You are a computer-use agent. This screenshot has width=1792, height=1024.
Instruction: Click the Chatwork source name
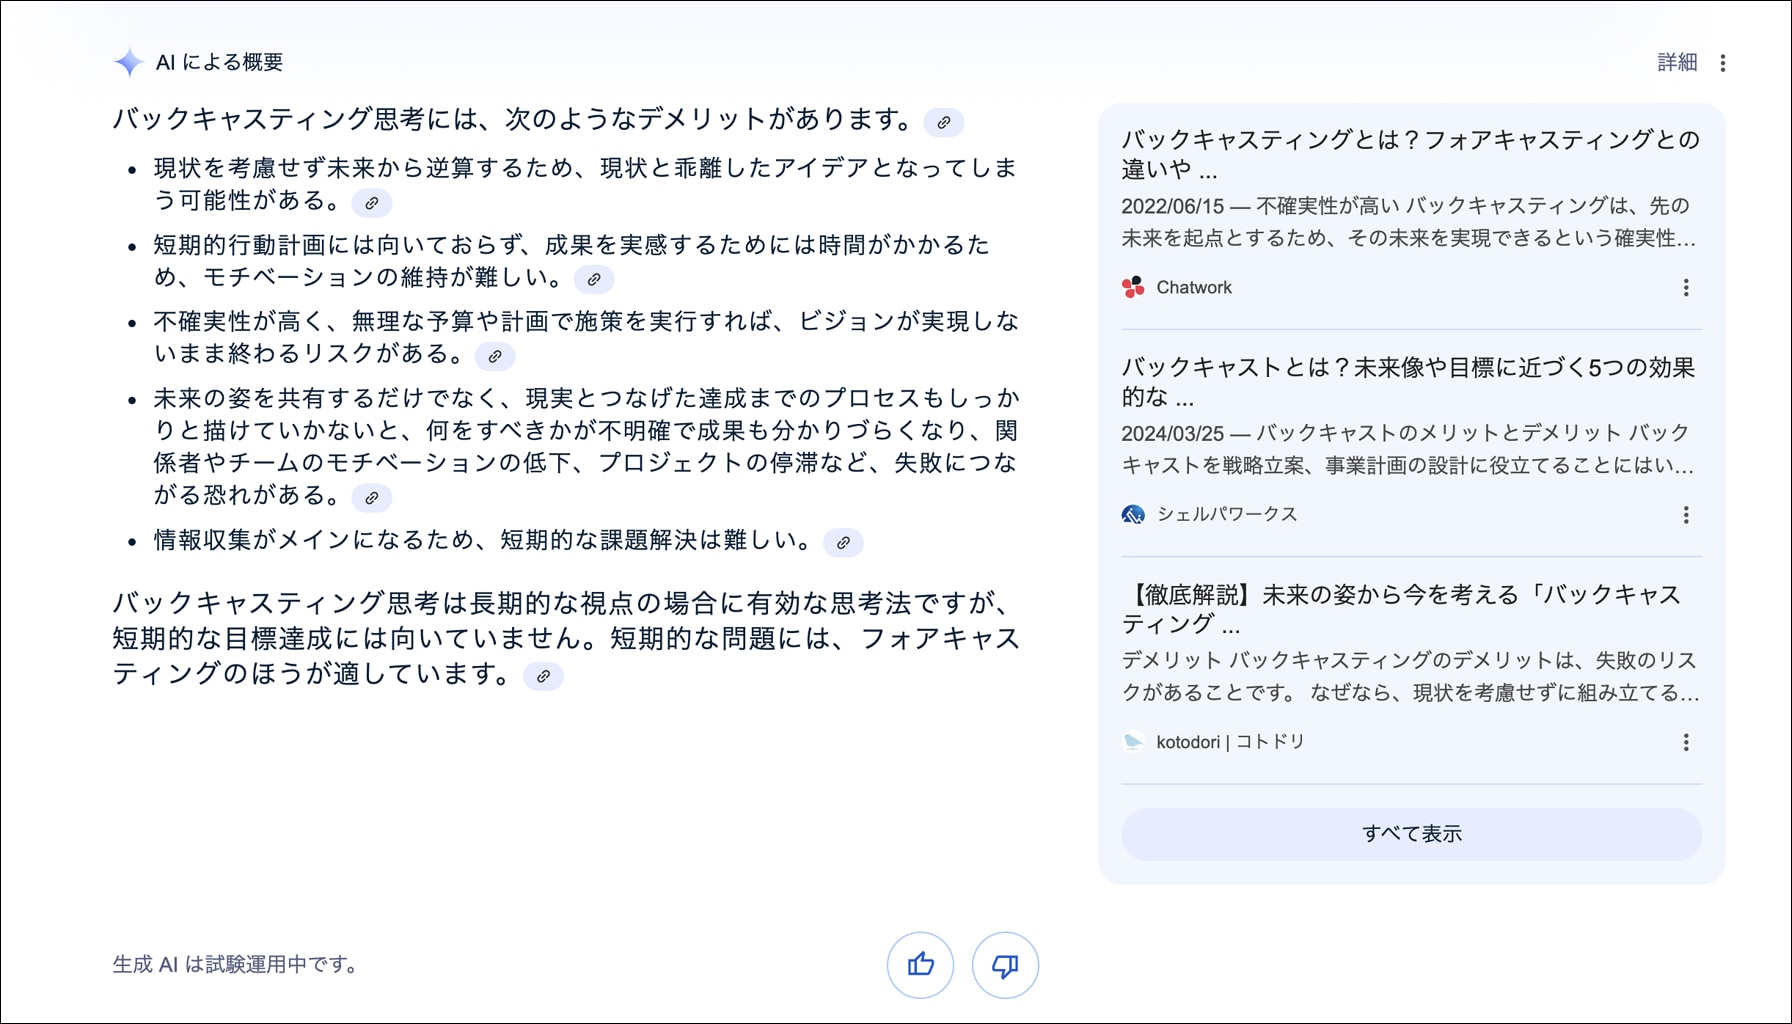tap(1194, 287)
